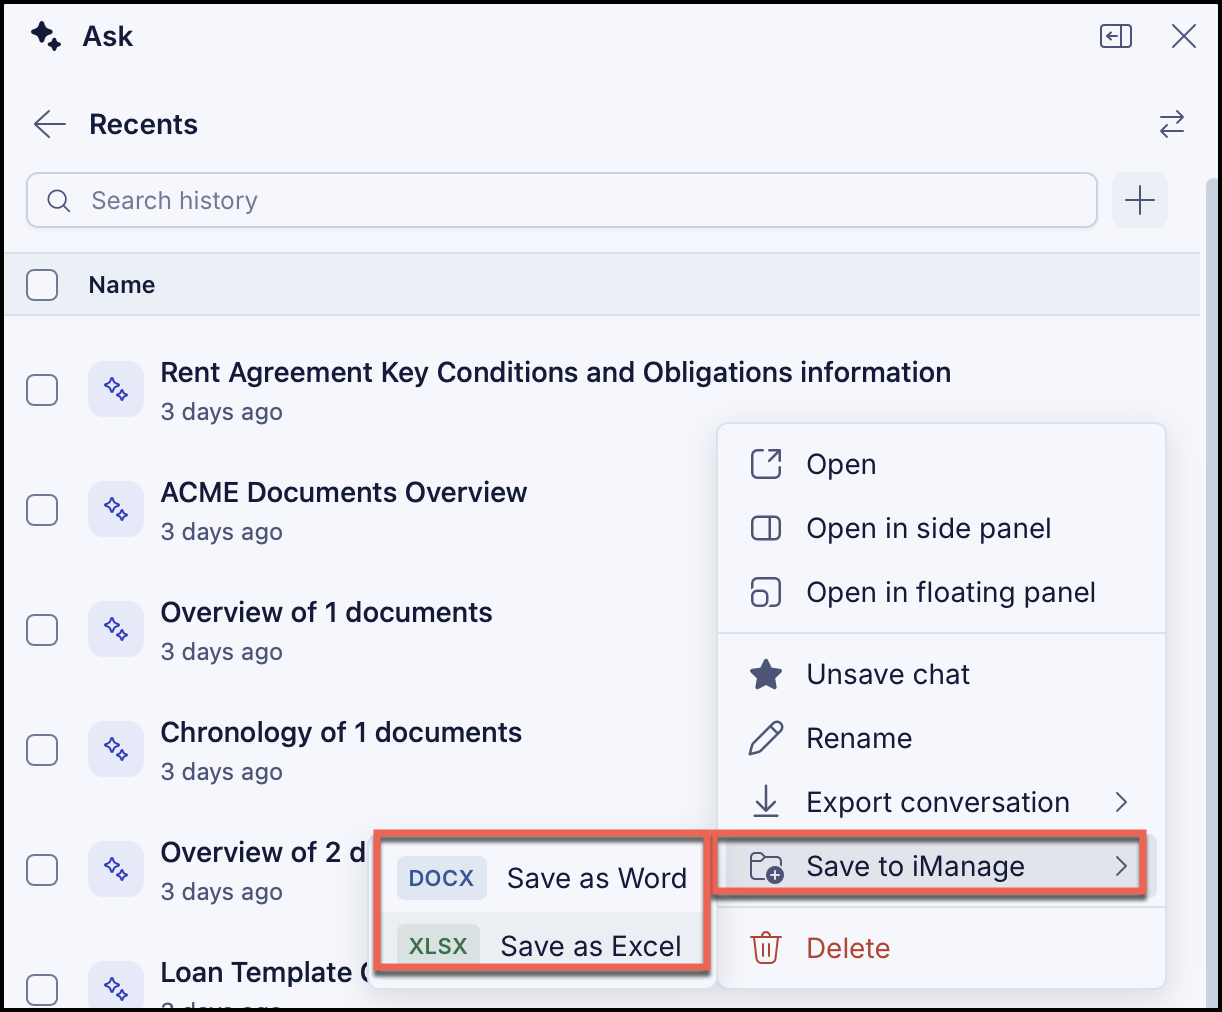Viewport: 1222px width, 1012px height.
Task: Choose Delete from the context menu
Action: point(942,948)
